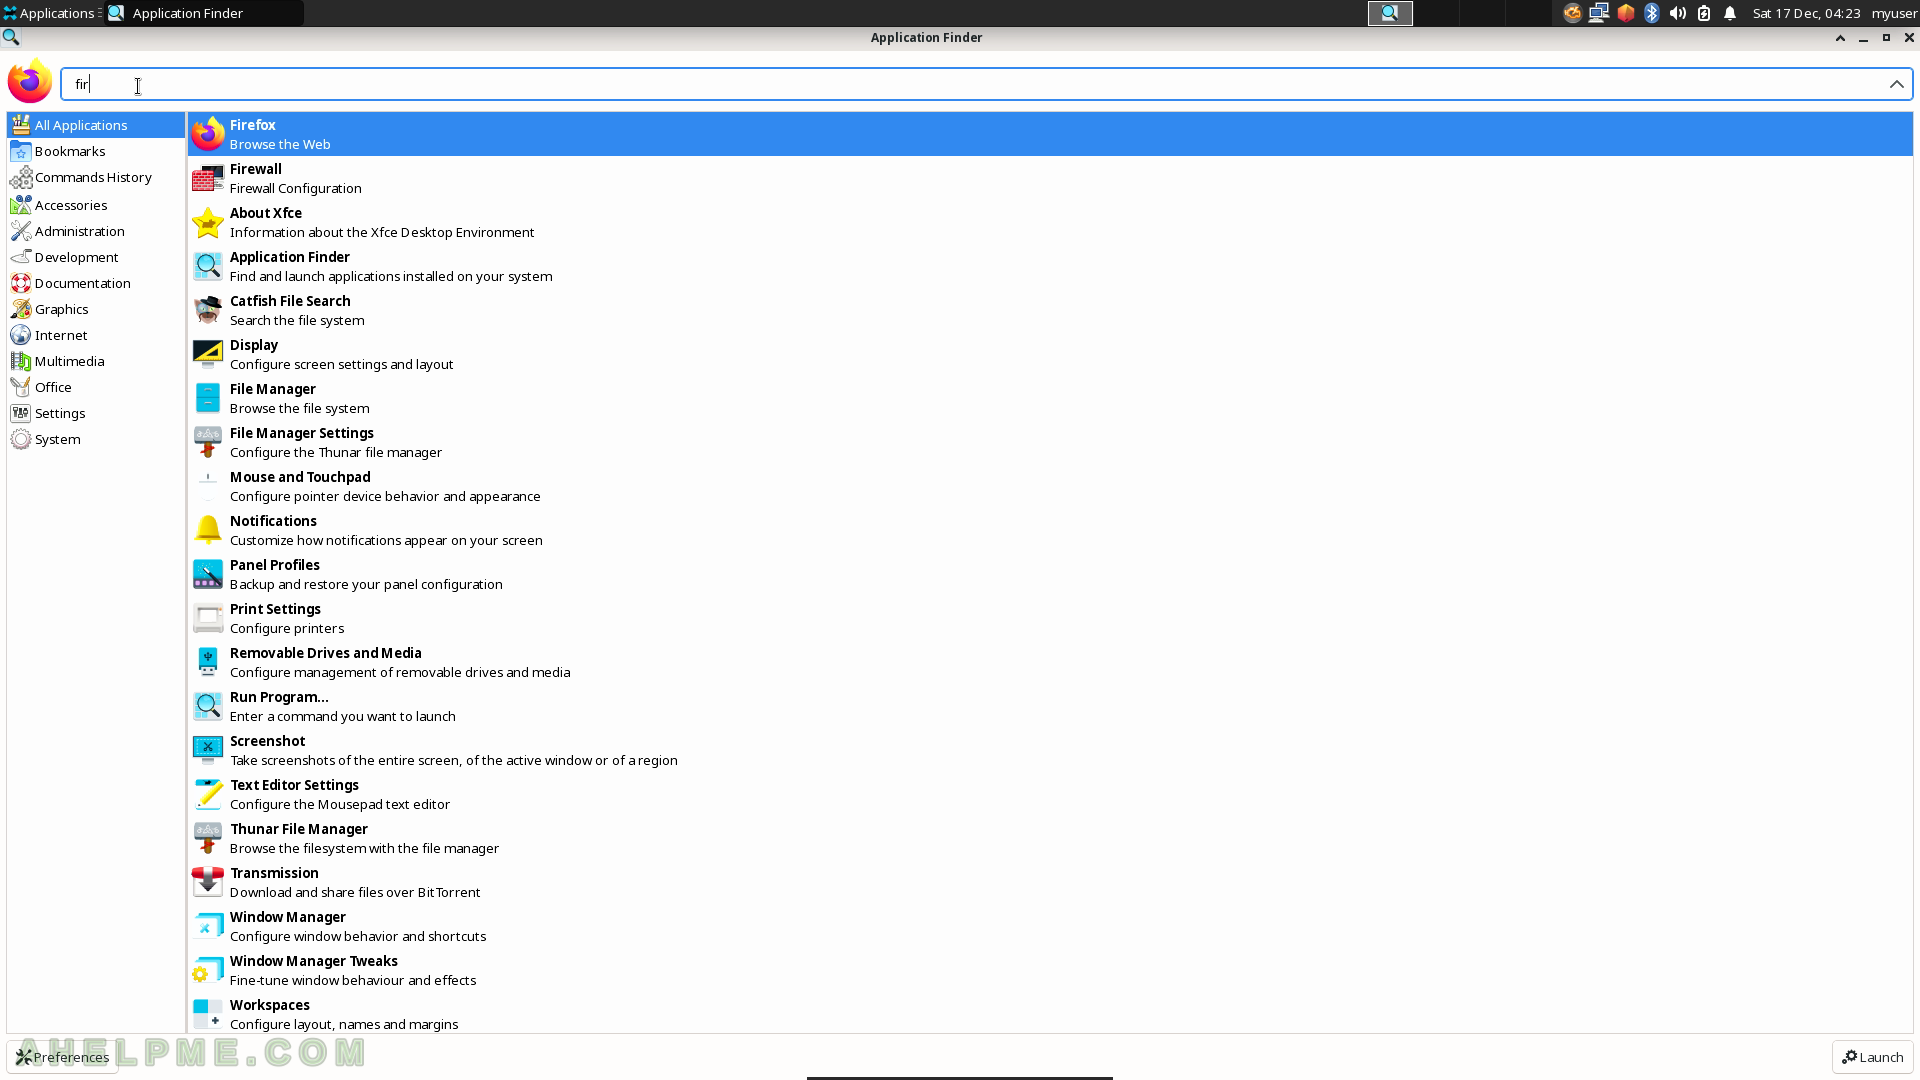Open the Preferences button
1920x1080 pixels.
coord(62,1057)
